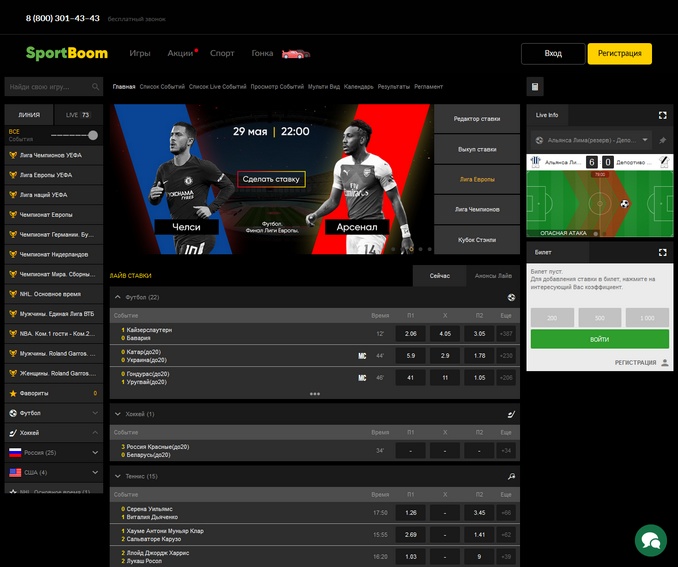Click the football icon in Live Info dropdown
678x567 pixels.
coord(539,140)
